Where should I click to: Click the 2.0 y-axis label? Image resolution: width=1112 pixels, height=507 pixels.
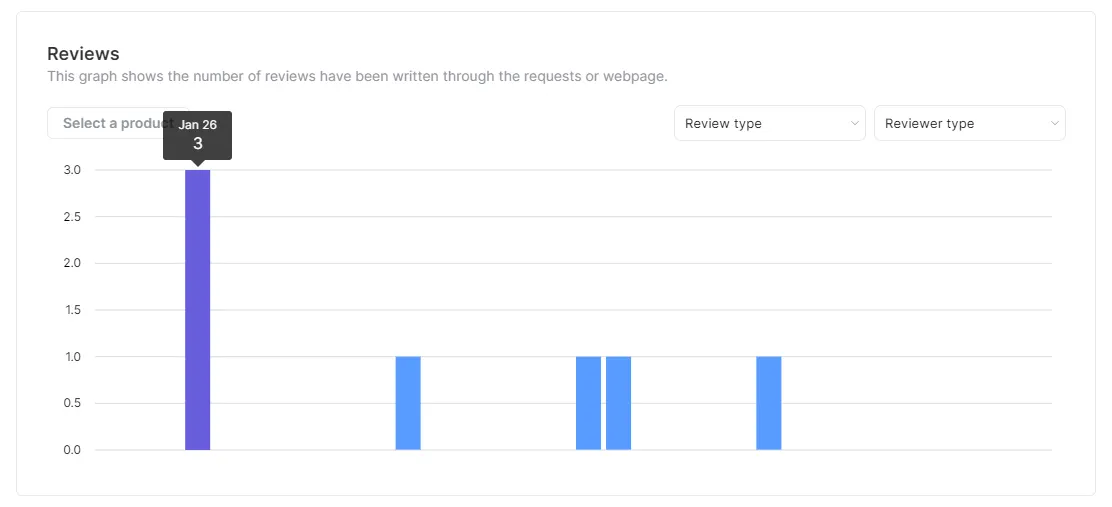(x=72, y=264)
